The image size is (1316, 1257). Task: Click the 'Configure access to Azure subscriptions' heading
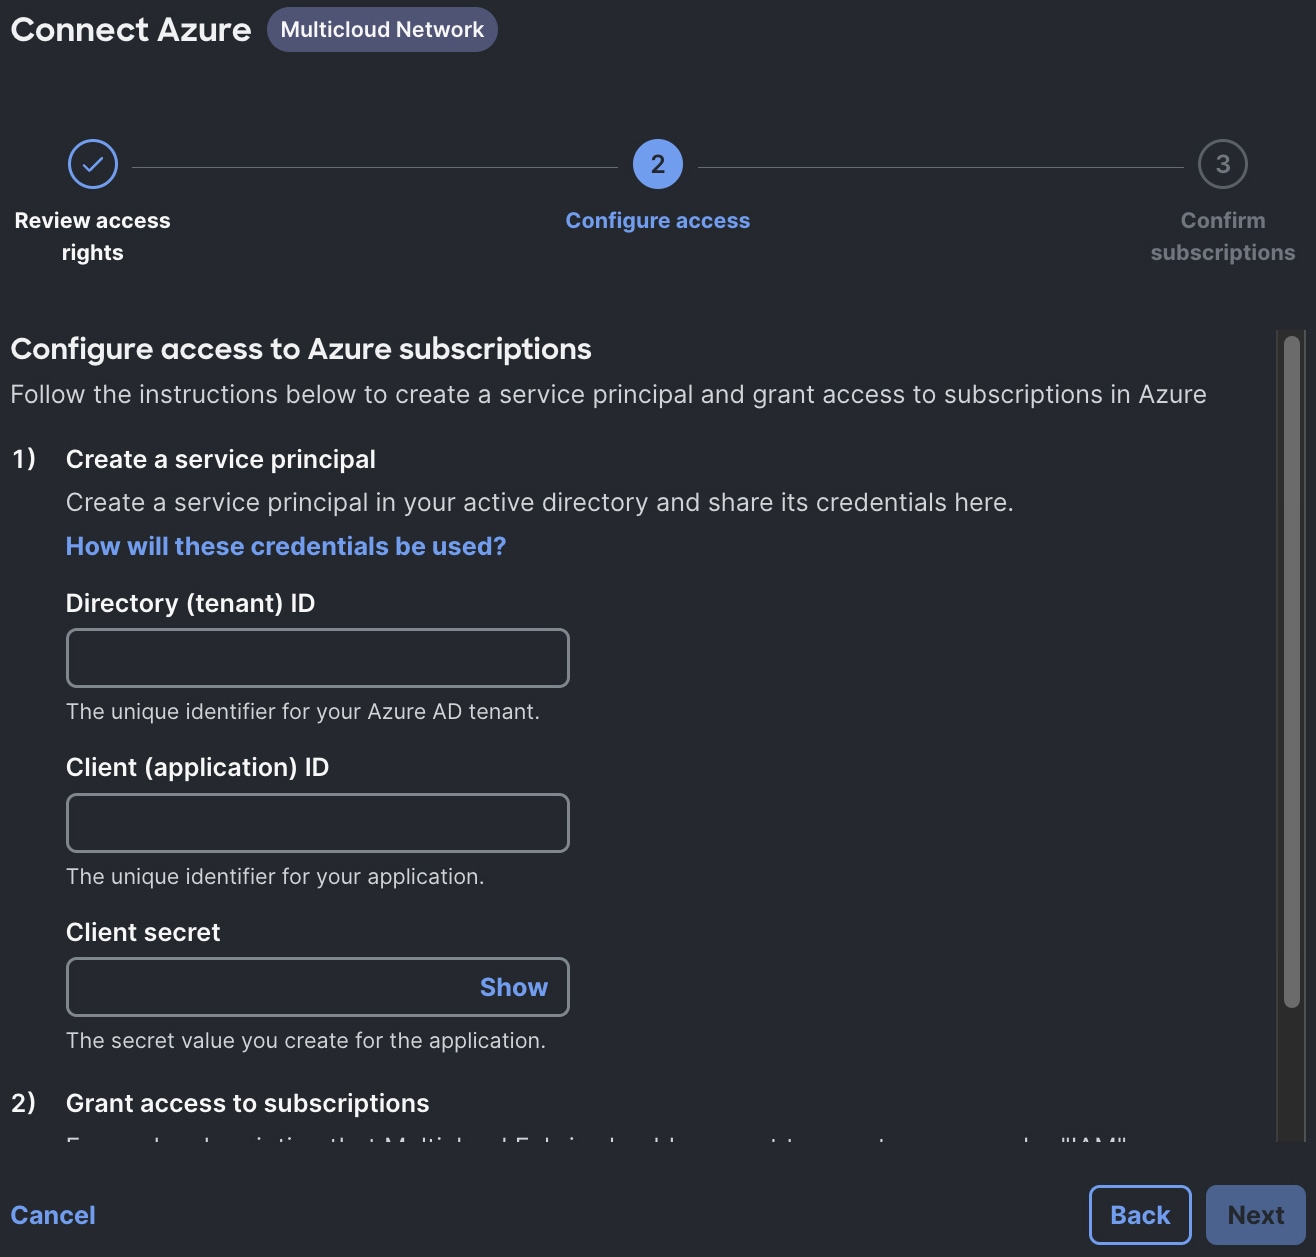tap(301, 349)
